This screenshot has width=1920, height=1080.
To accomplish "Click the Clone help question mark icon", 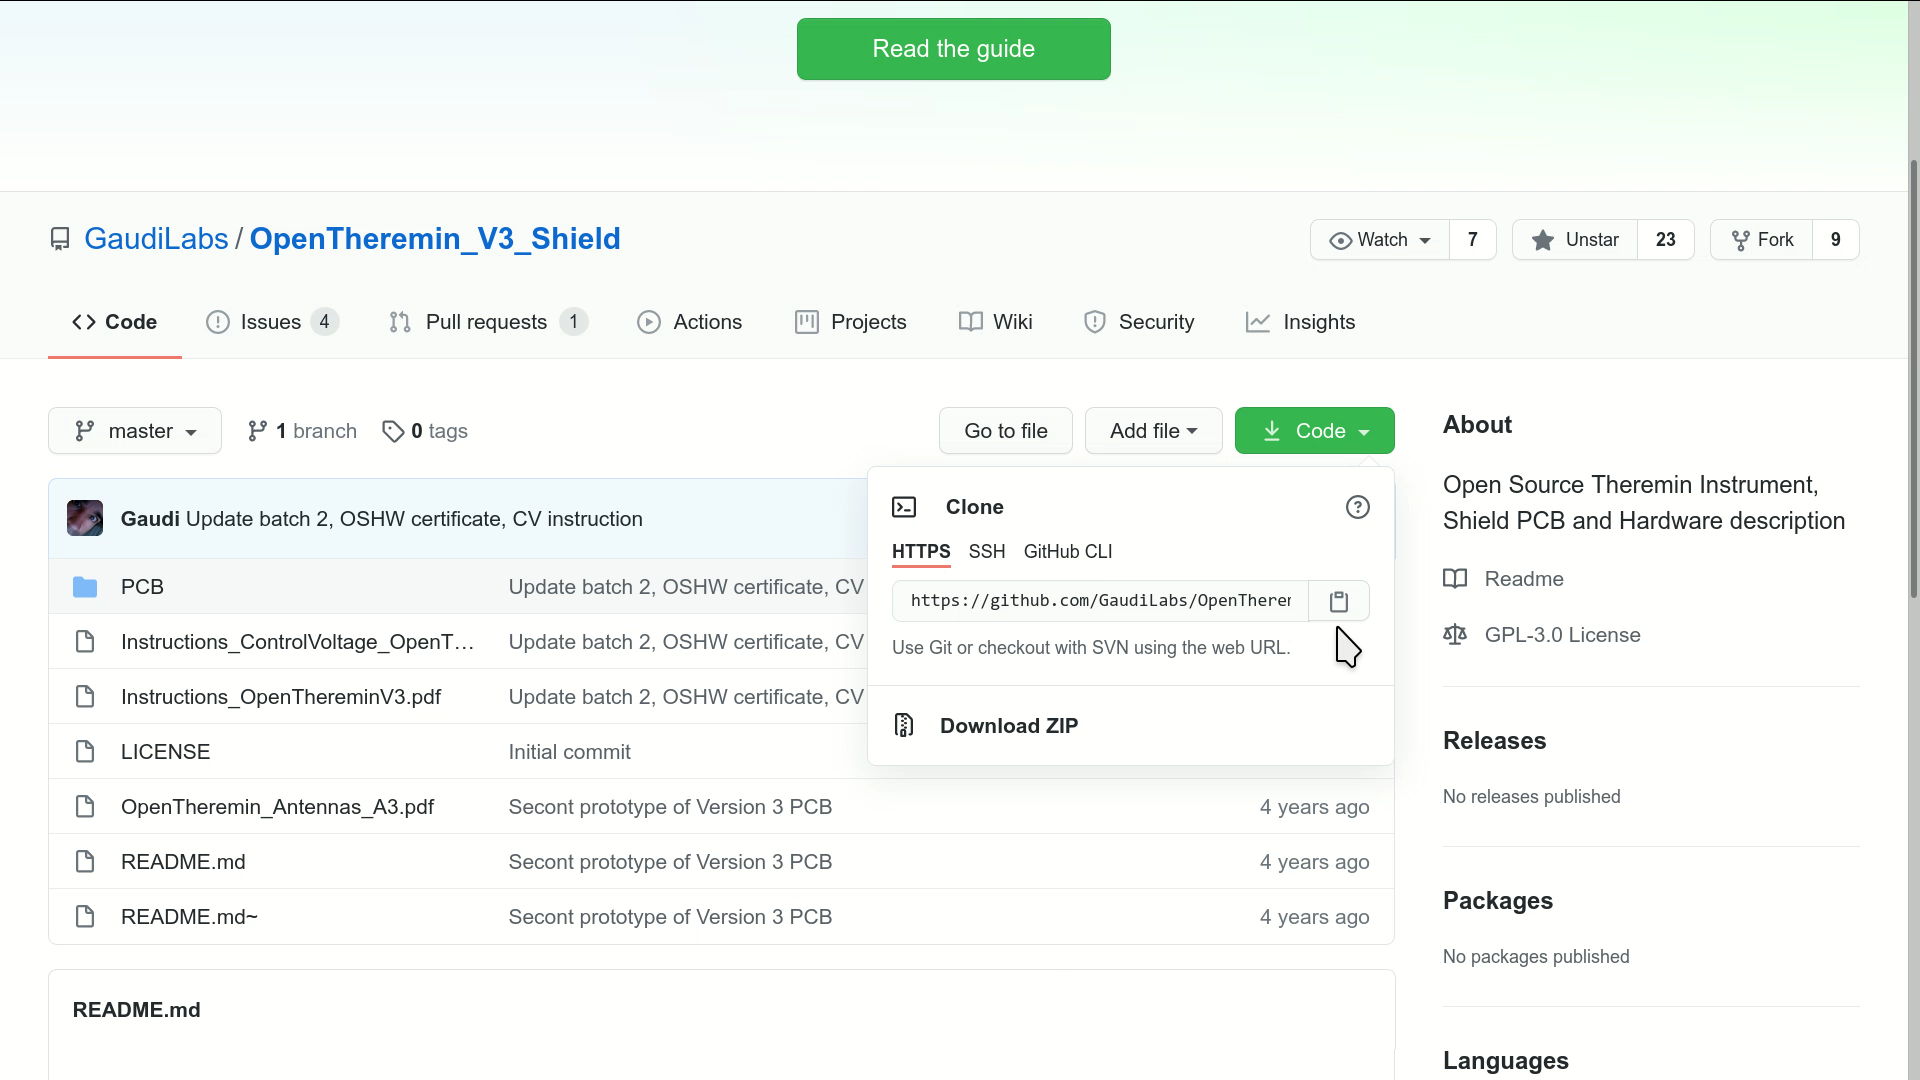I will 1357,507.
